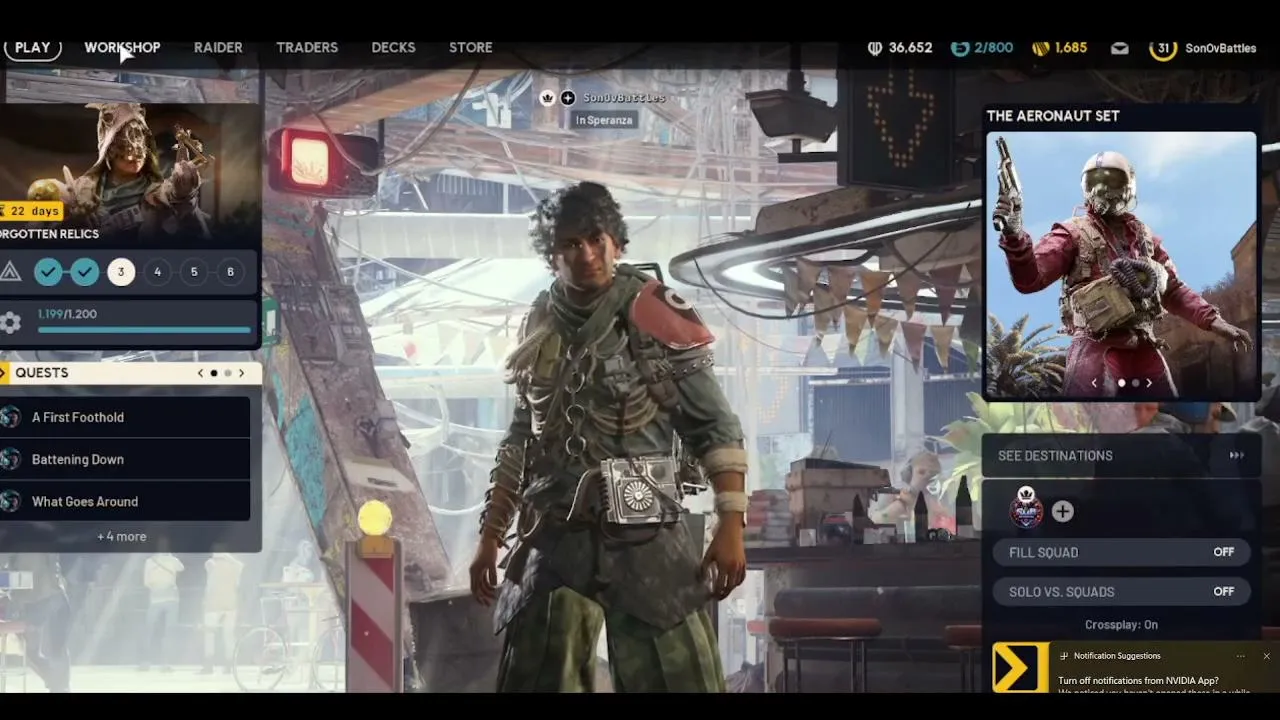Expand the +4 more quests
The image size is (1280, 720).
click(x=122, y=537)
